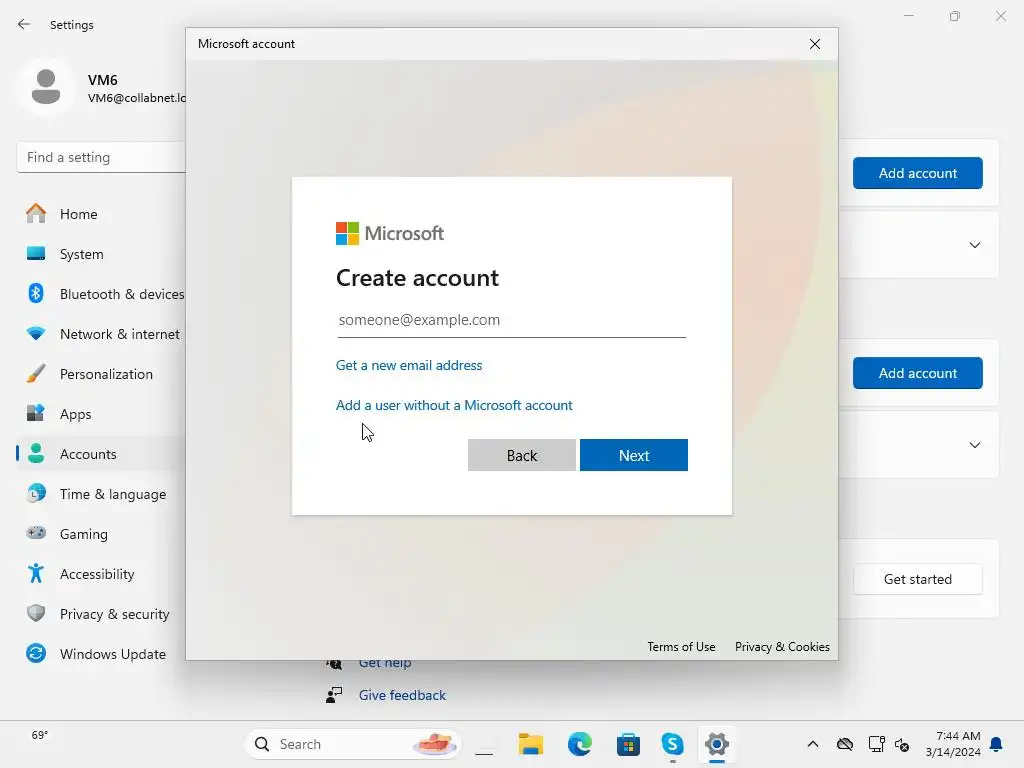This screenshot has width=1024, height=768.
Task: Launch Microsoft Edge from the taskbar
Action: point(580,744)
